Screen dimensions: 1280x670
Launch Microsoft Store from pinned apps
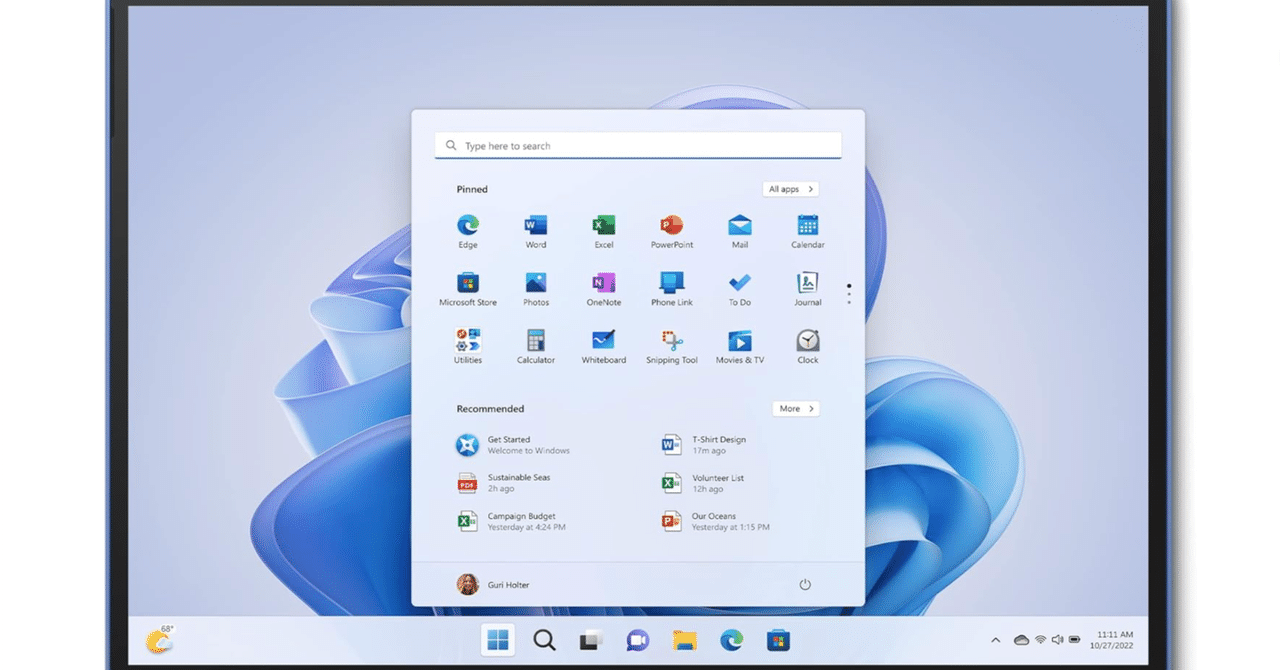pos(468,289)
